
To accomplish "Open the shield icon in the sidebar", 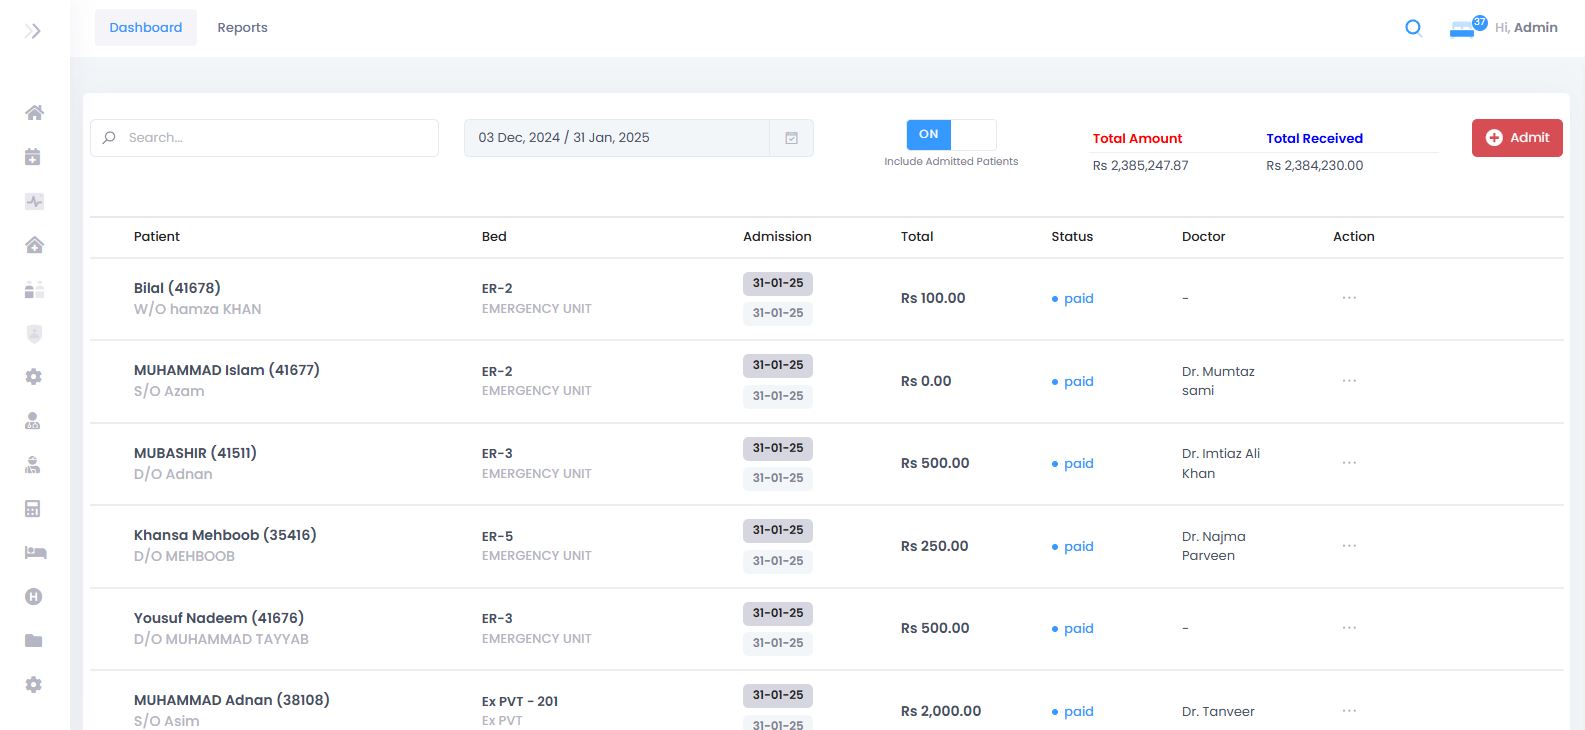I will tap(34, 334).
